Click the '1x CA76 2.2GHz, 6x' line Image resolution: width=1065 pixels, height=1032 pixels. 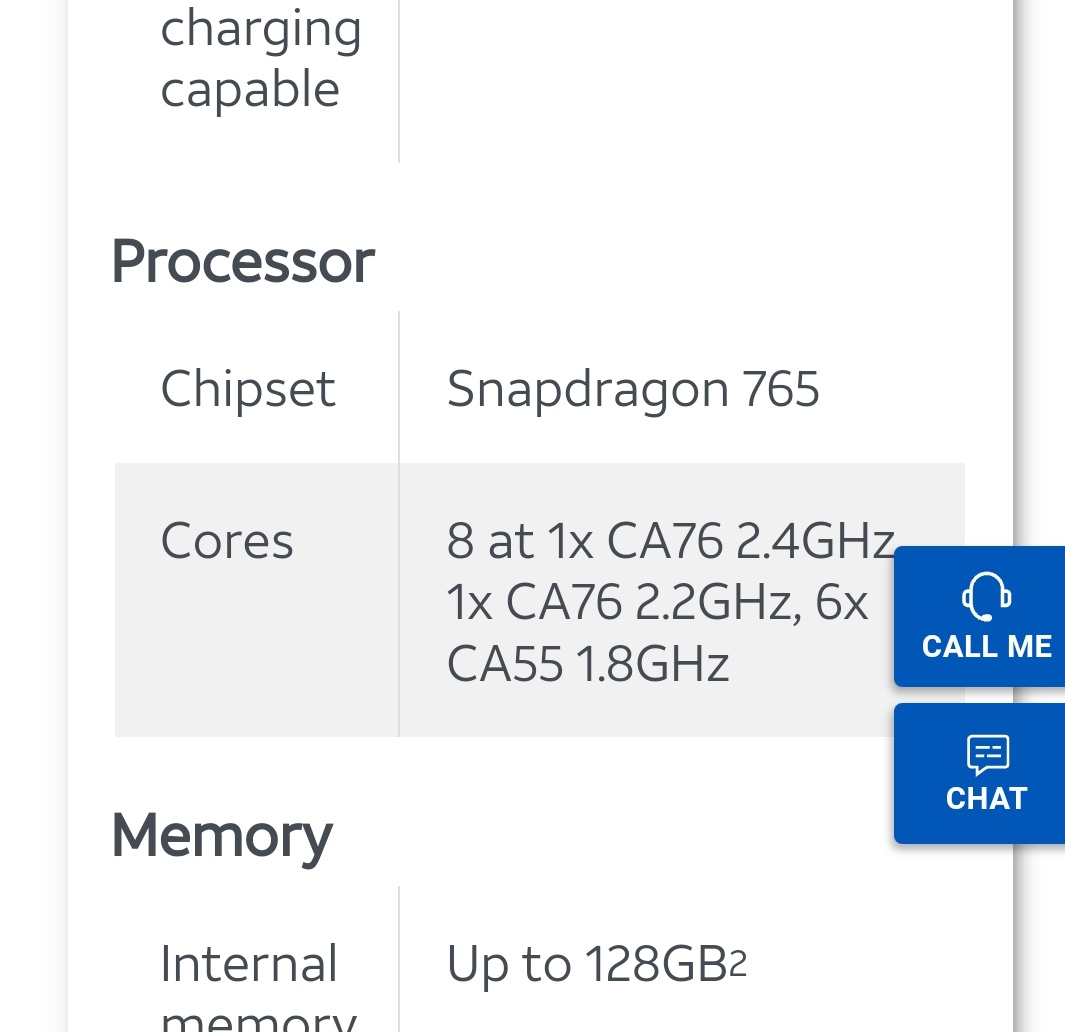pyautogui.click(x=657, y=603)
